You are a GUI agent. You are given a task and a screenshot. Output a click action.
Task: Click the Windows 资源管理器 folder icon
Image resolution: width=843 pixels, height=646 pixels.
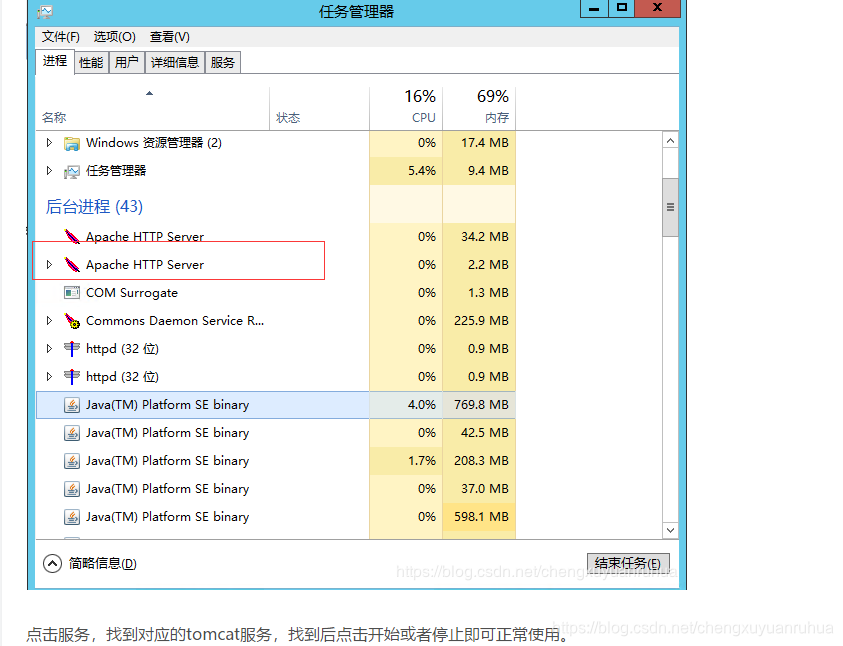[72, 143]
